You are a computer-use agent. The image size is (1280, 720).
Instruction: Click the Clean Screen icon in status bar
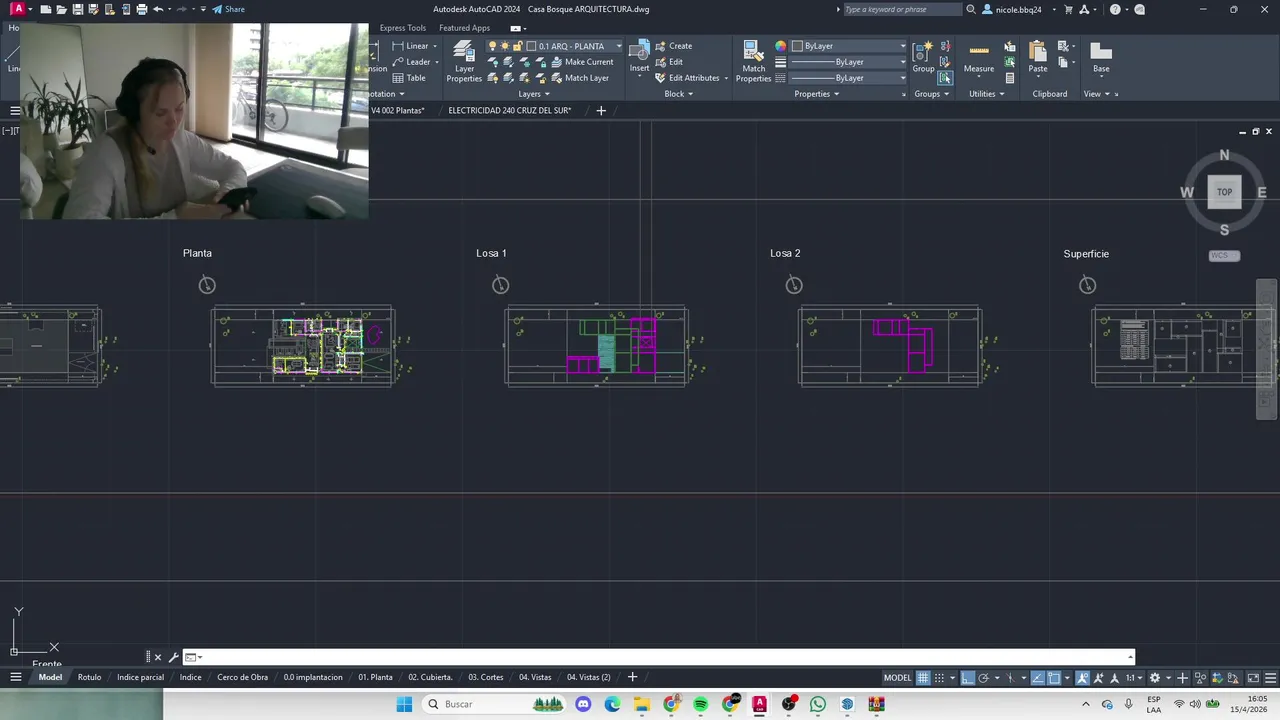point(1253,678)
